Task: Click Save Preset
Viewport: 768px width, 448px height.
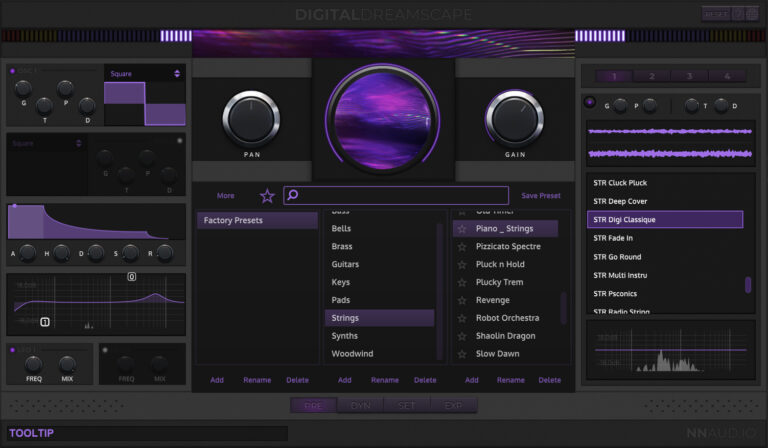Action: [x=541, y=195]
